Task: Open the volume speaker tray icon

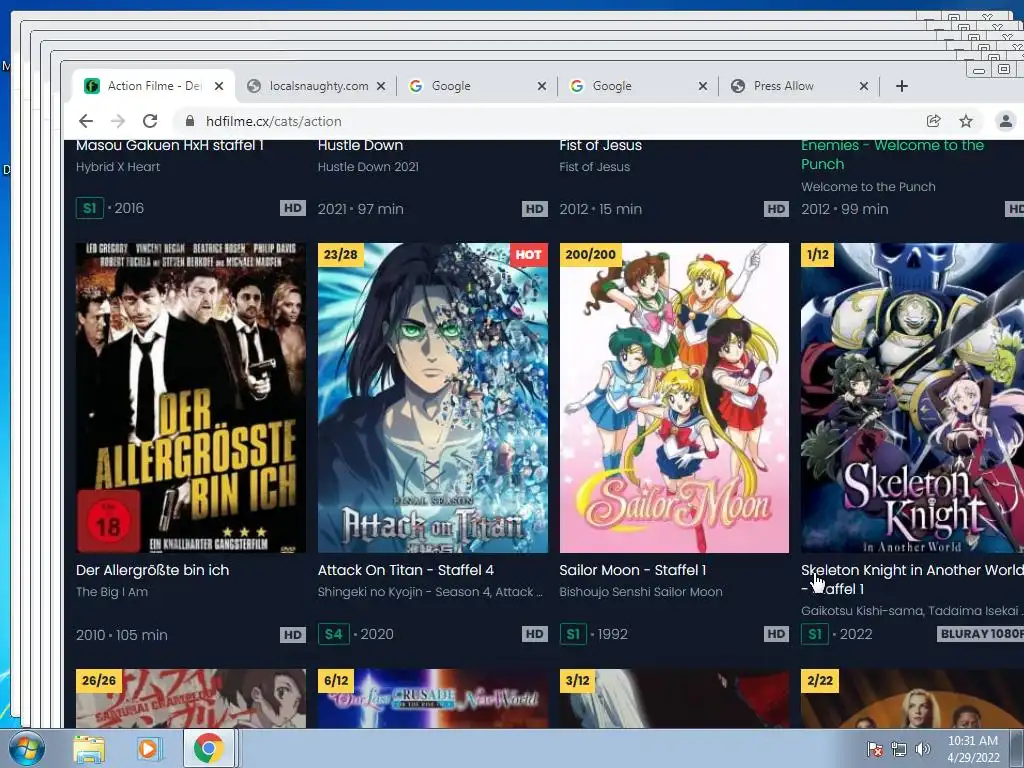Action: 923,749
